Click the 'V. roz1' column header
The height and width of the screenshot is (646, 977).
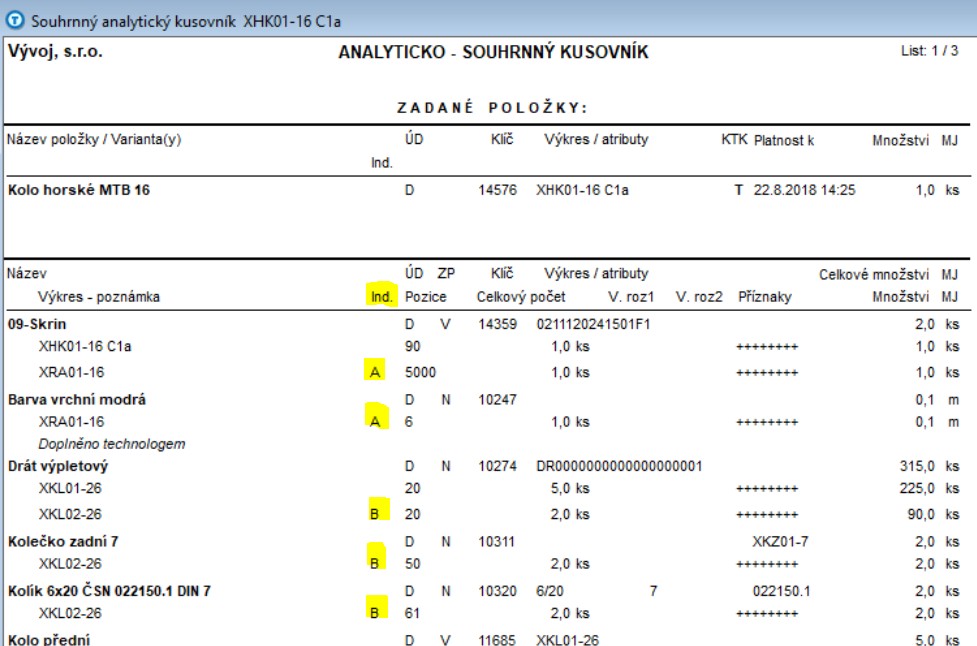point(631,297)
